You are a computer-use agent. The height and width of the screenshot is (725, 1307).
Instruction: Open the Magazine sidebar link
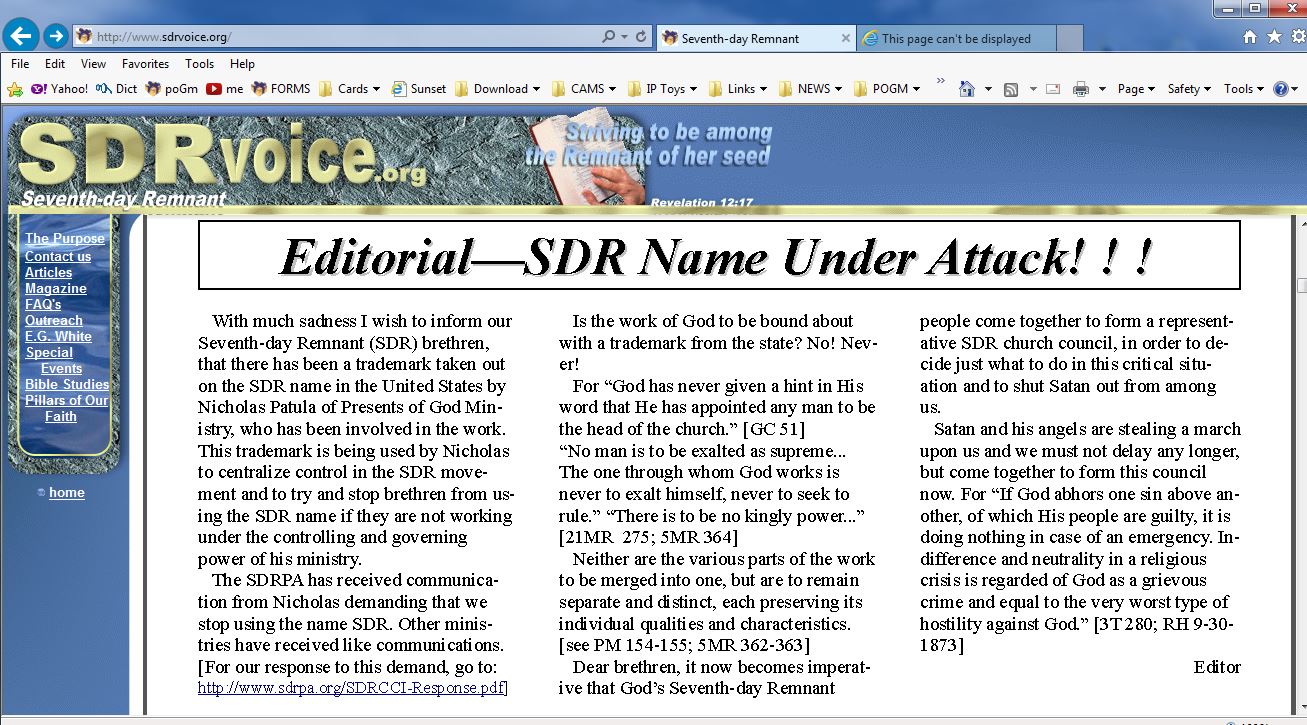pyautogui.click(x=56, y=288)
